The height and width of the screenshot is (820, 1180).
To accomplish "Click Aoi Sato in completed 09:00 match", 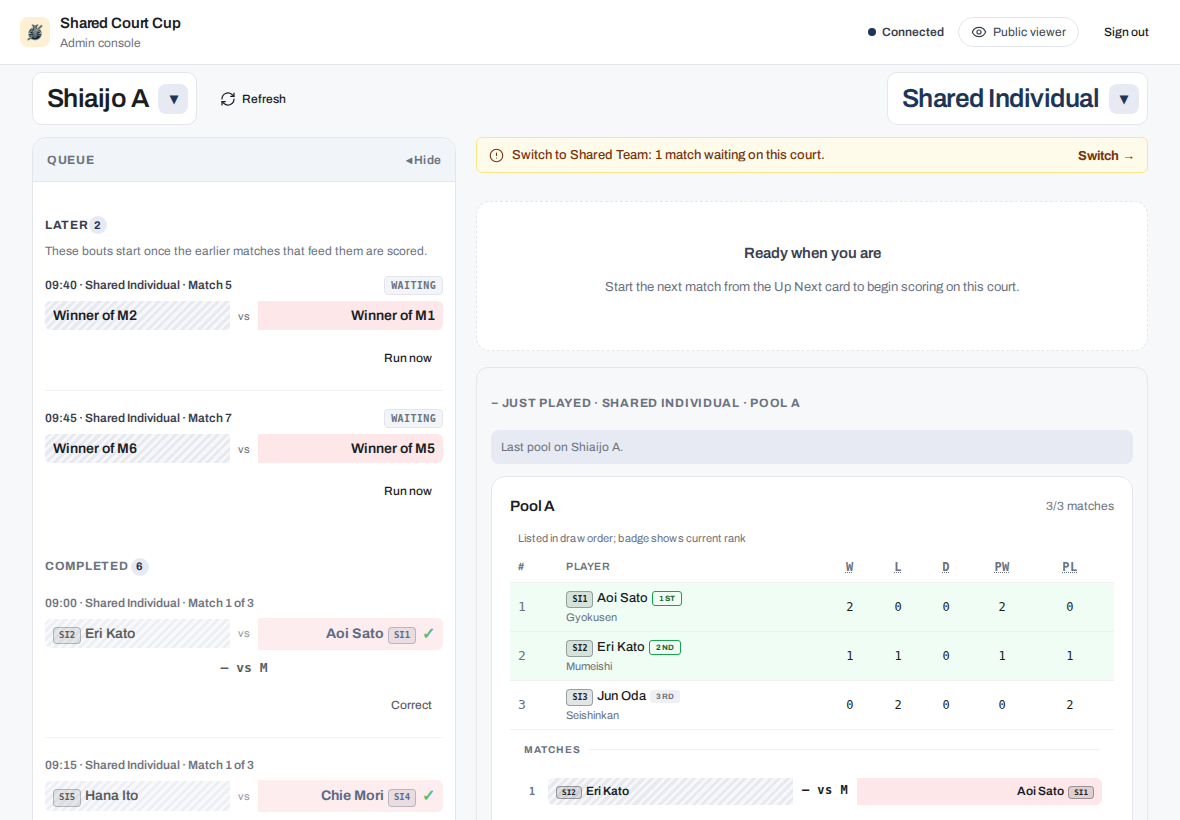I will (x=350, y=633).
